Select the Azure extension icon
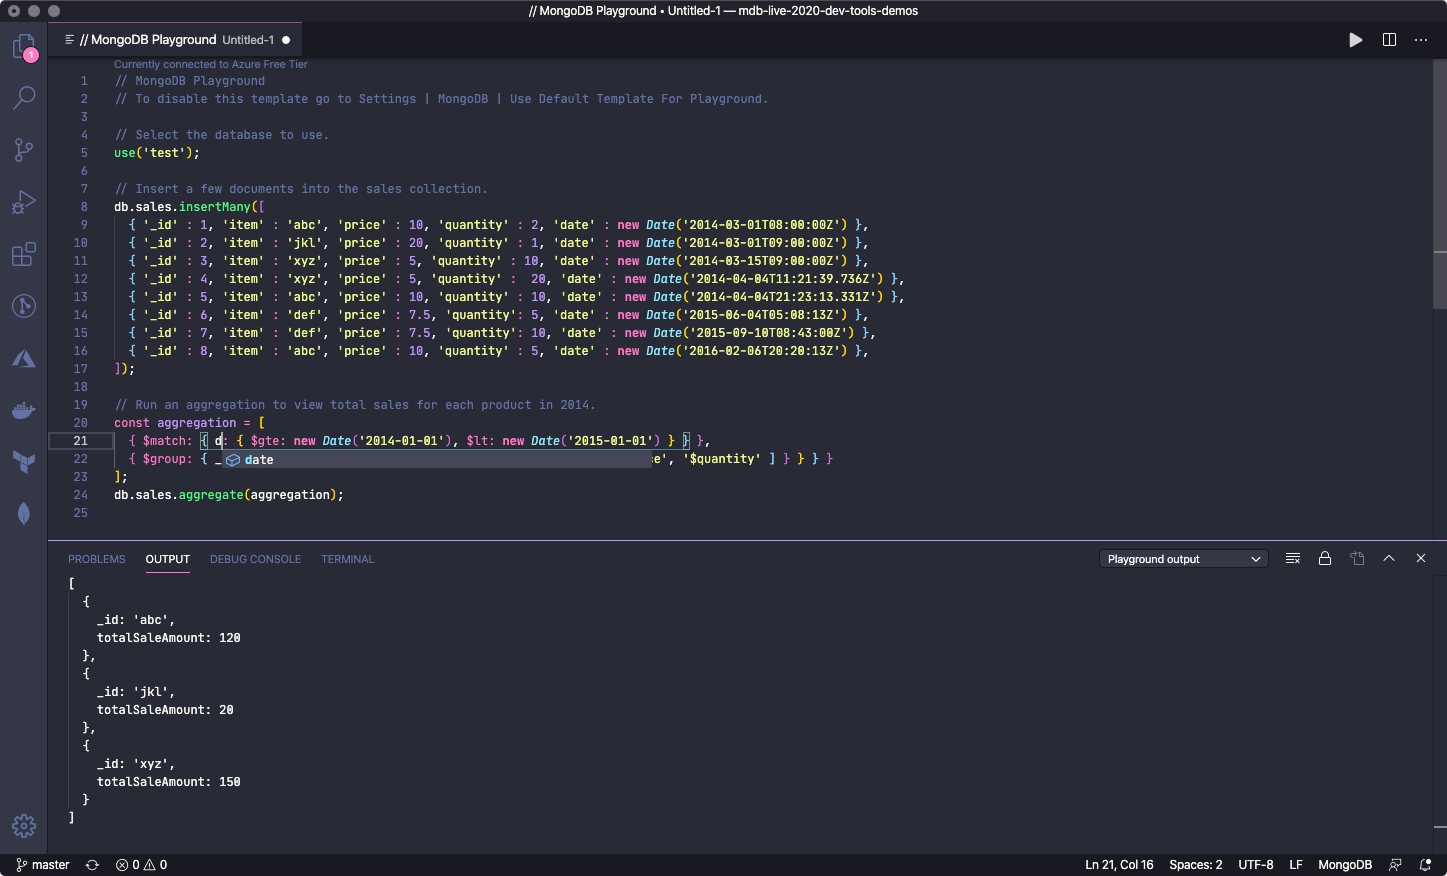 [x=23, y=358]
